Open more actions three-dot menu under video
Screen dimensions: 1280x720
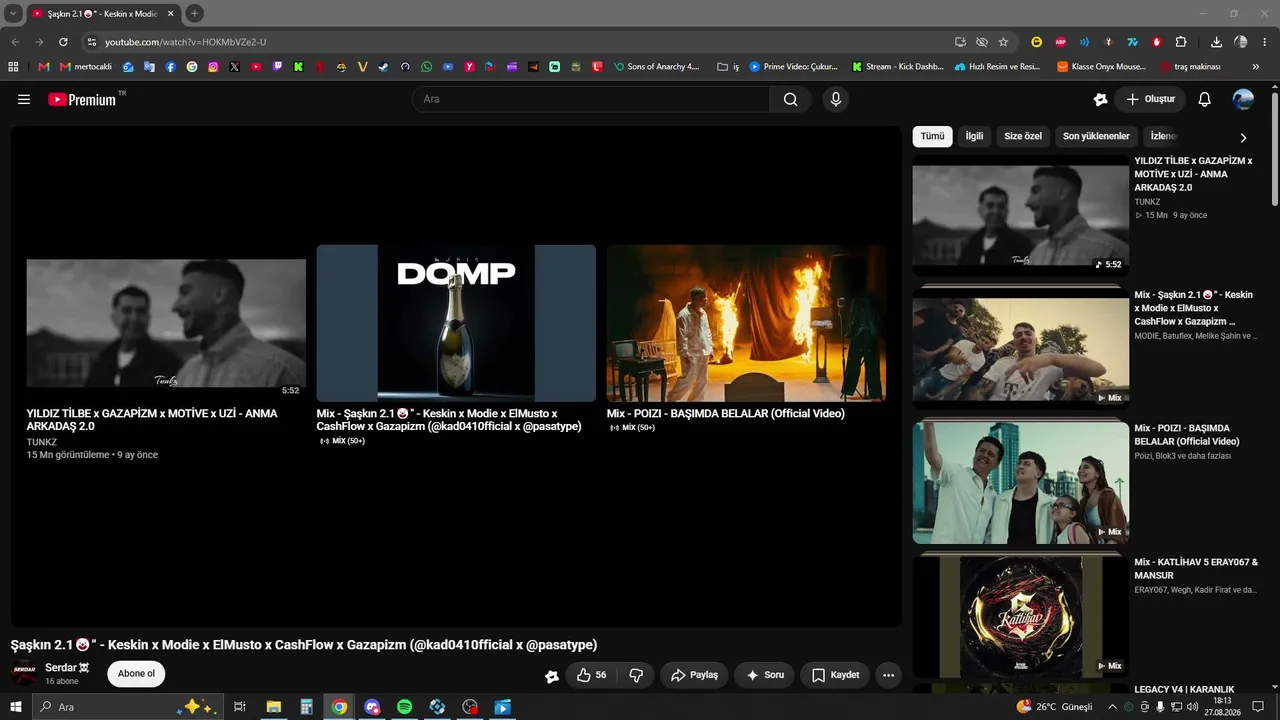(889, 675)
